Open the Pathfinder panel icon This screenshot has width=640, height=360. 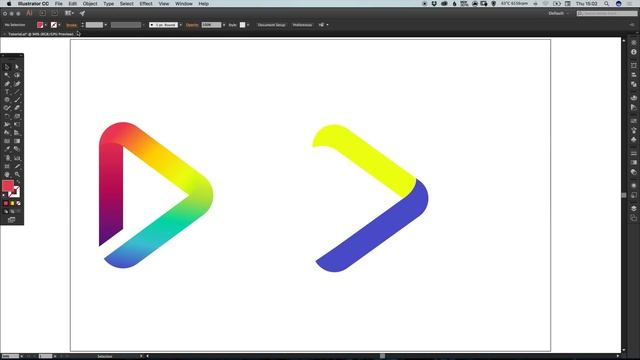point(633,84)
